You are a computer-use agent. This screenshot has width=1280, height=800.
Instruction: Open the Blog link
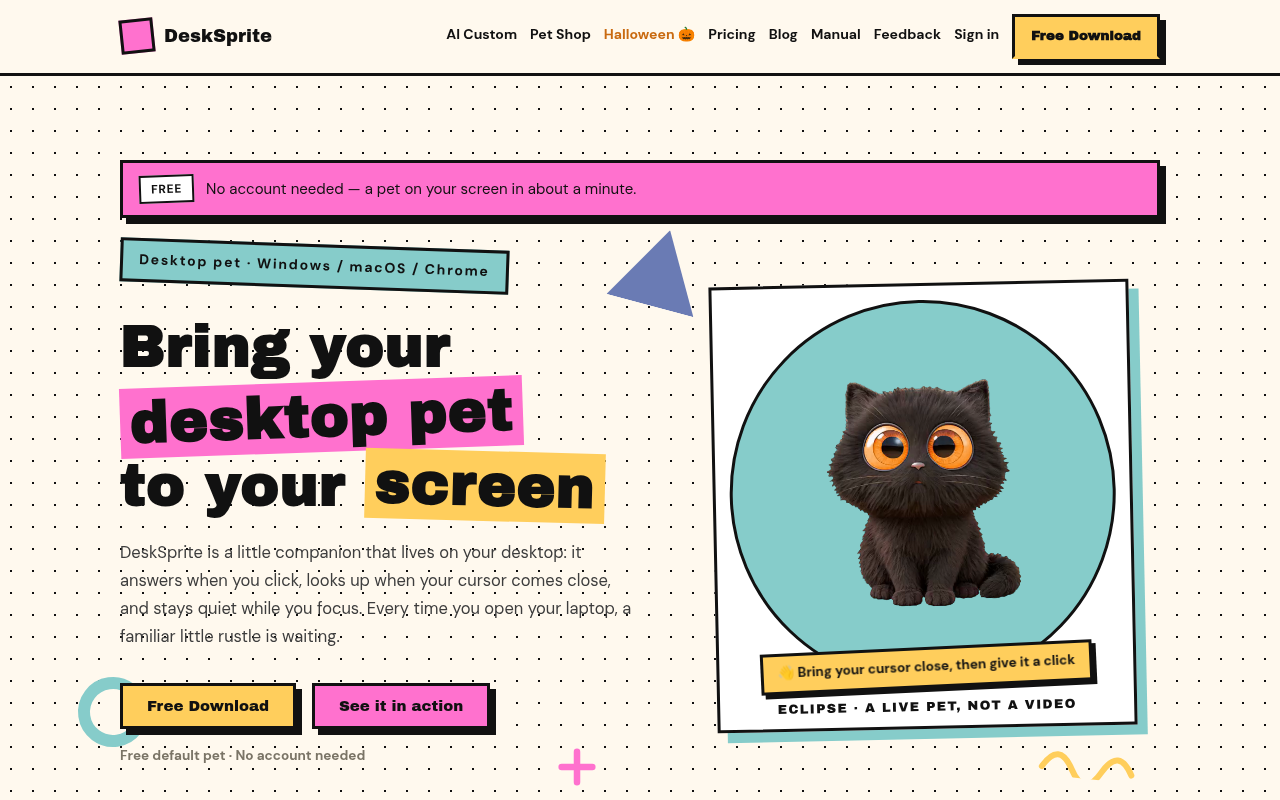pos(783,34)
